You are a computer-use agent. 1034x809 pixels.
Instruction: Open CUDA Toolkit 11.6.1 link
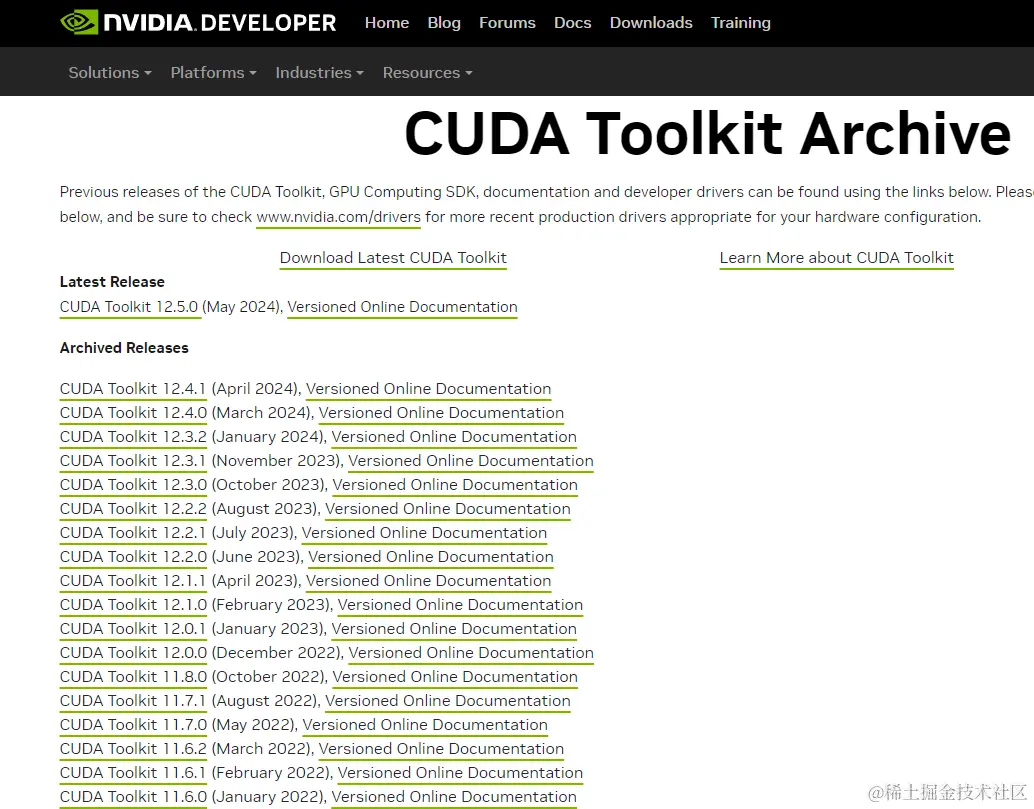133,773
